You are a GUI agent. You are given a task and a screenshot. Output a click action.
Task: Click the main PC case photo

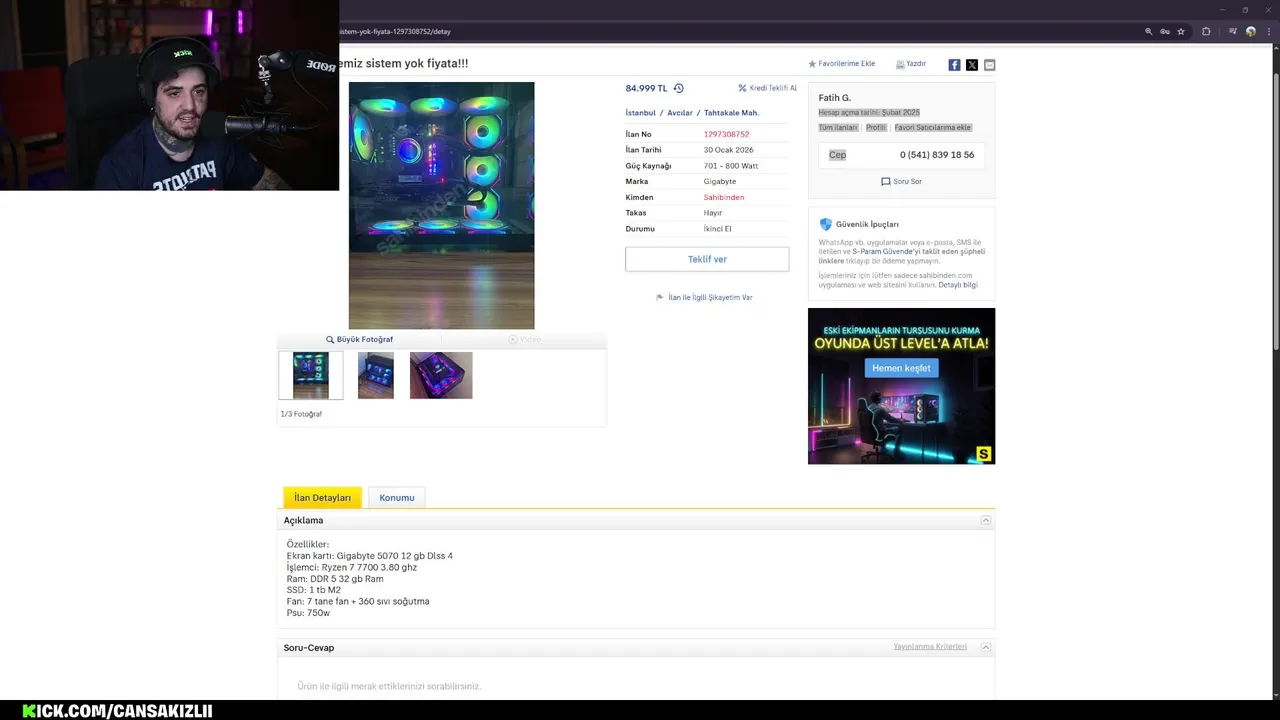pyautogui.click(x=441, y=205)
